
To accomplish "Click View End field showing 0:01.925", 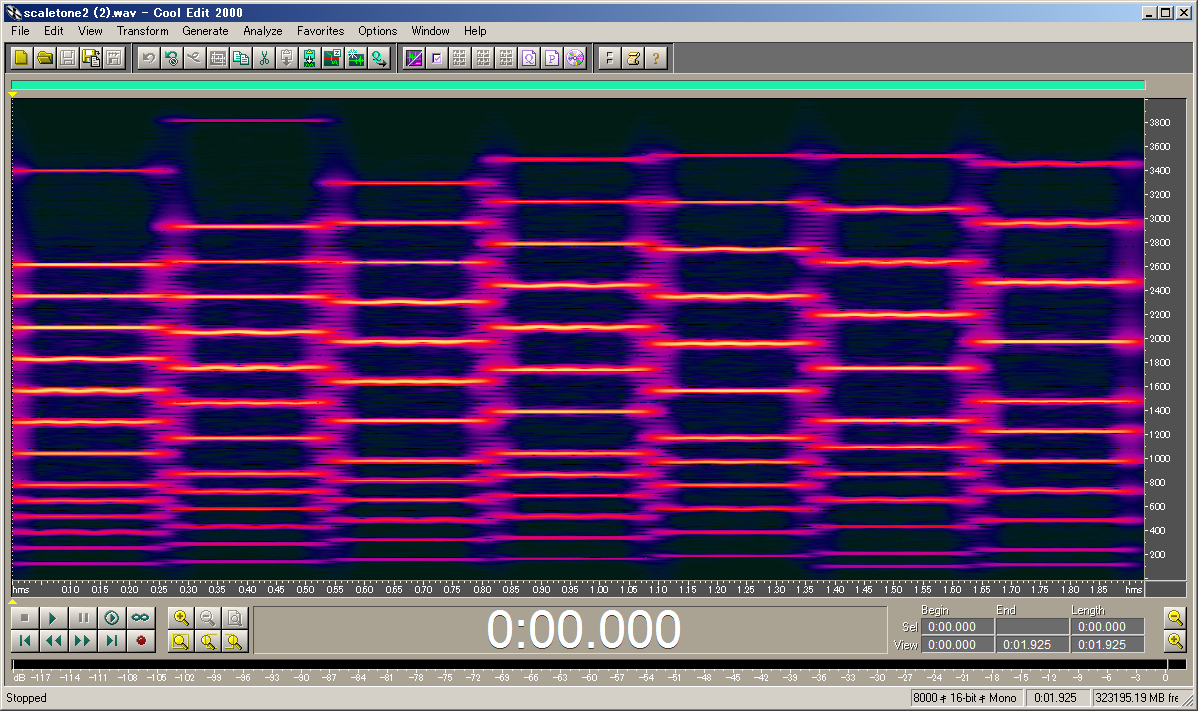I will click(1032, 645).
